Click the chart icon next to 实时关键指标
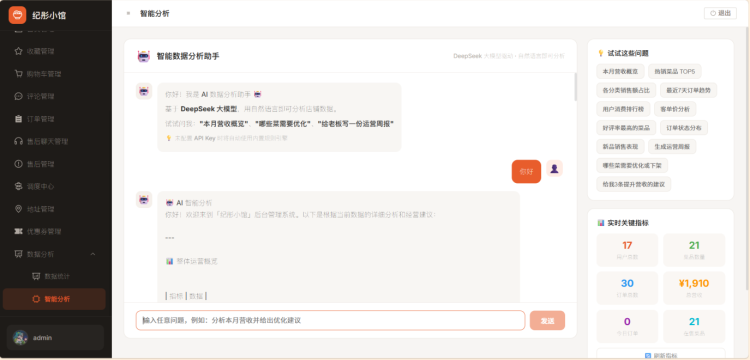 coord(601,223)
